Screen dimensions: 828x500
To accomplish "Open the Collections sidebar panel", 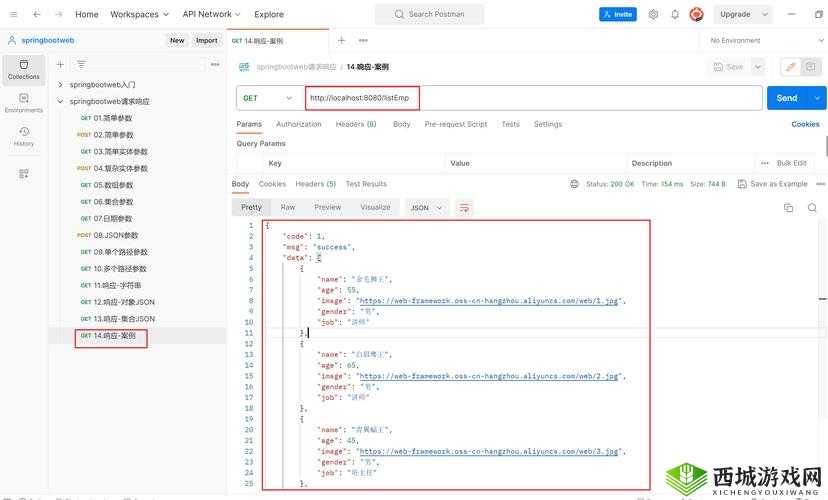I will coord(24,68).
